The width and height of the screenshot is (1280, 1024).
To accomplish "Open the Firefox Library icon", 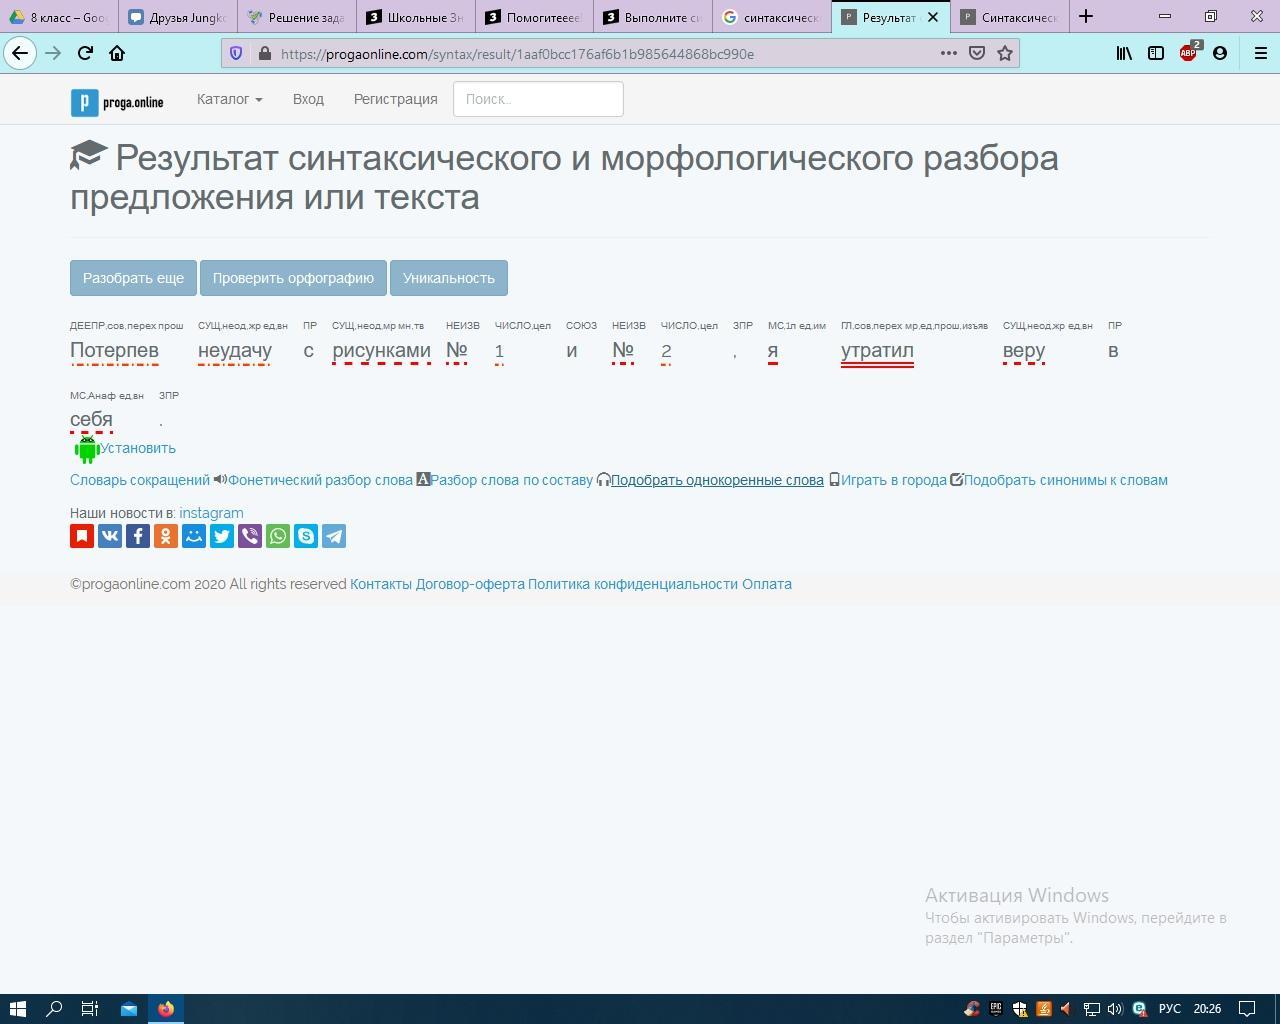I will click(1124, 53).
